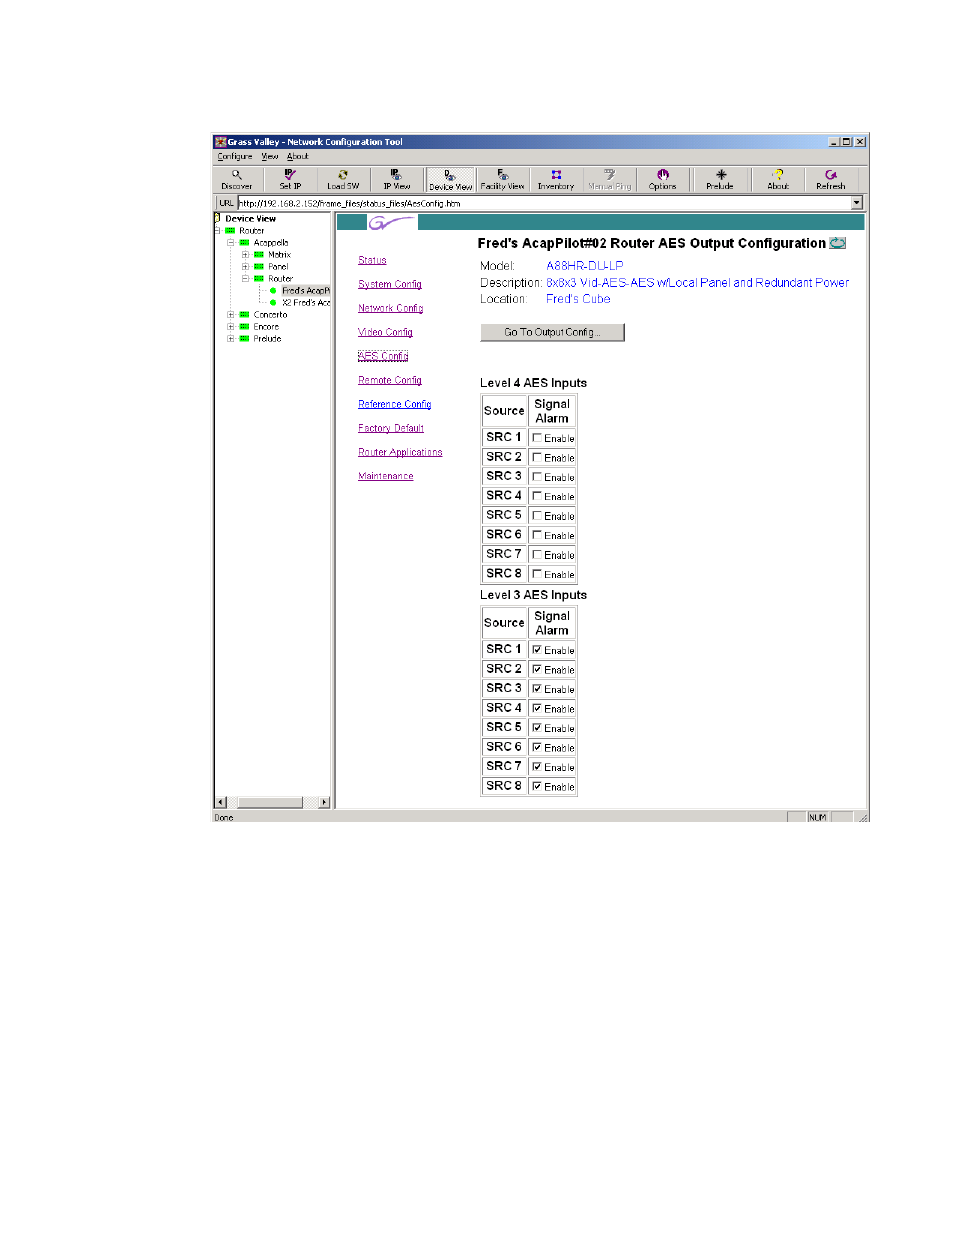Open the URL address dropdown arrow
Image resolution: width=954 pixels, height=1235 pixels.
coord(857,203)
